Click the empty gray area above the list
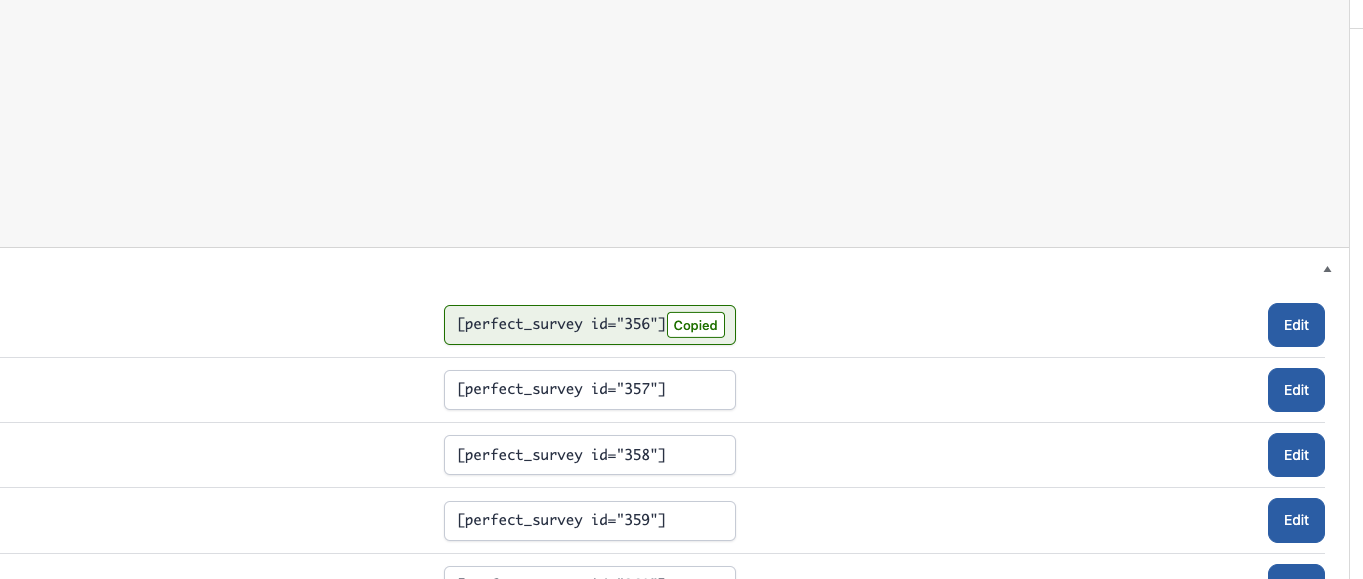Image resolution: width=1363 pixels, height=579 pixels. pos(674,123)
